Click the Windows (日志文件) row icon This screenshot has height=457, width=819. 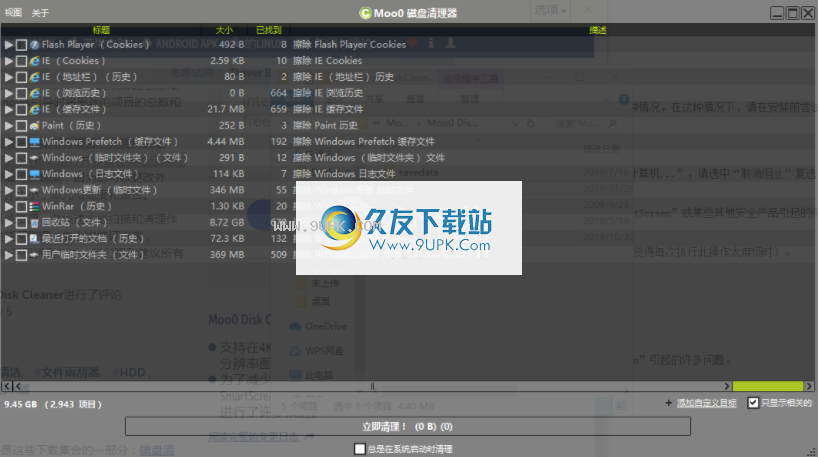[x=34, y=174]
